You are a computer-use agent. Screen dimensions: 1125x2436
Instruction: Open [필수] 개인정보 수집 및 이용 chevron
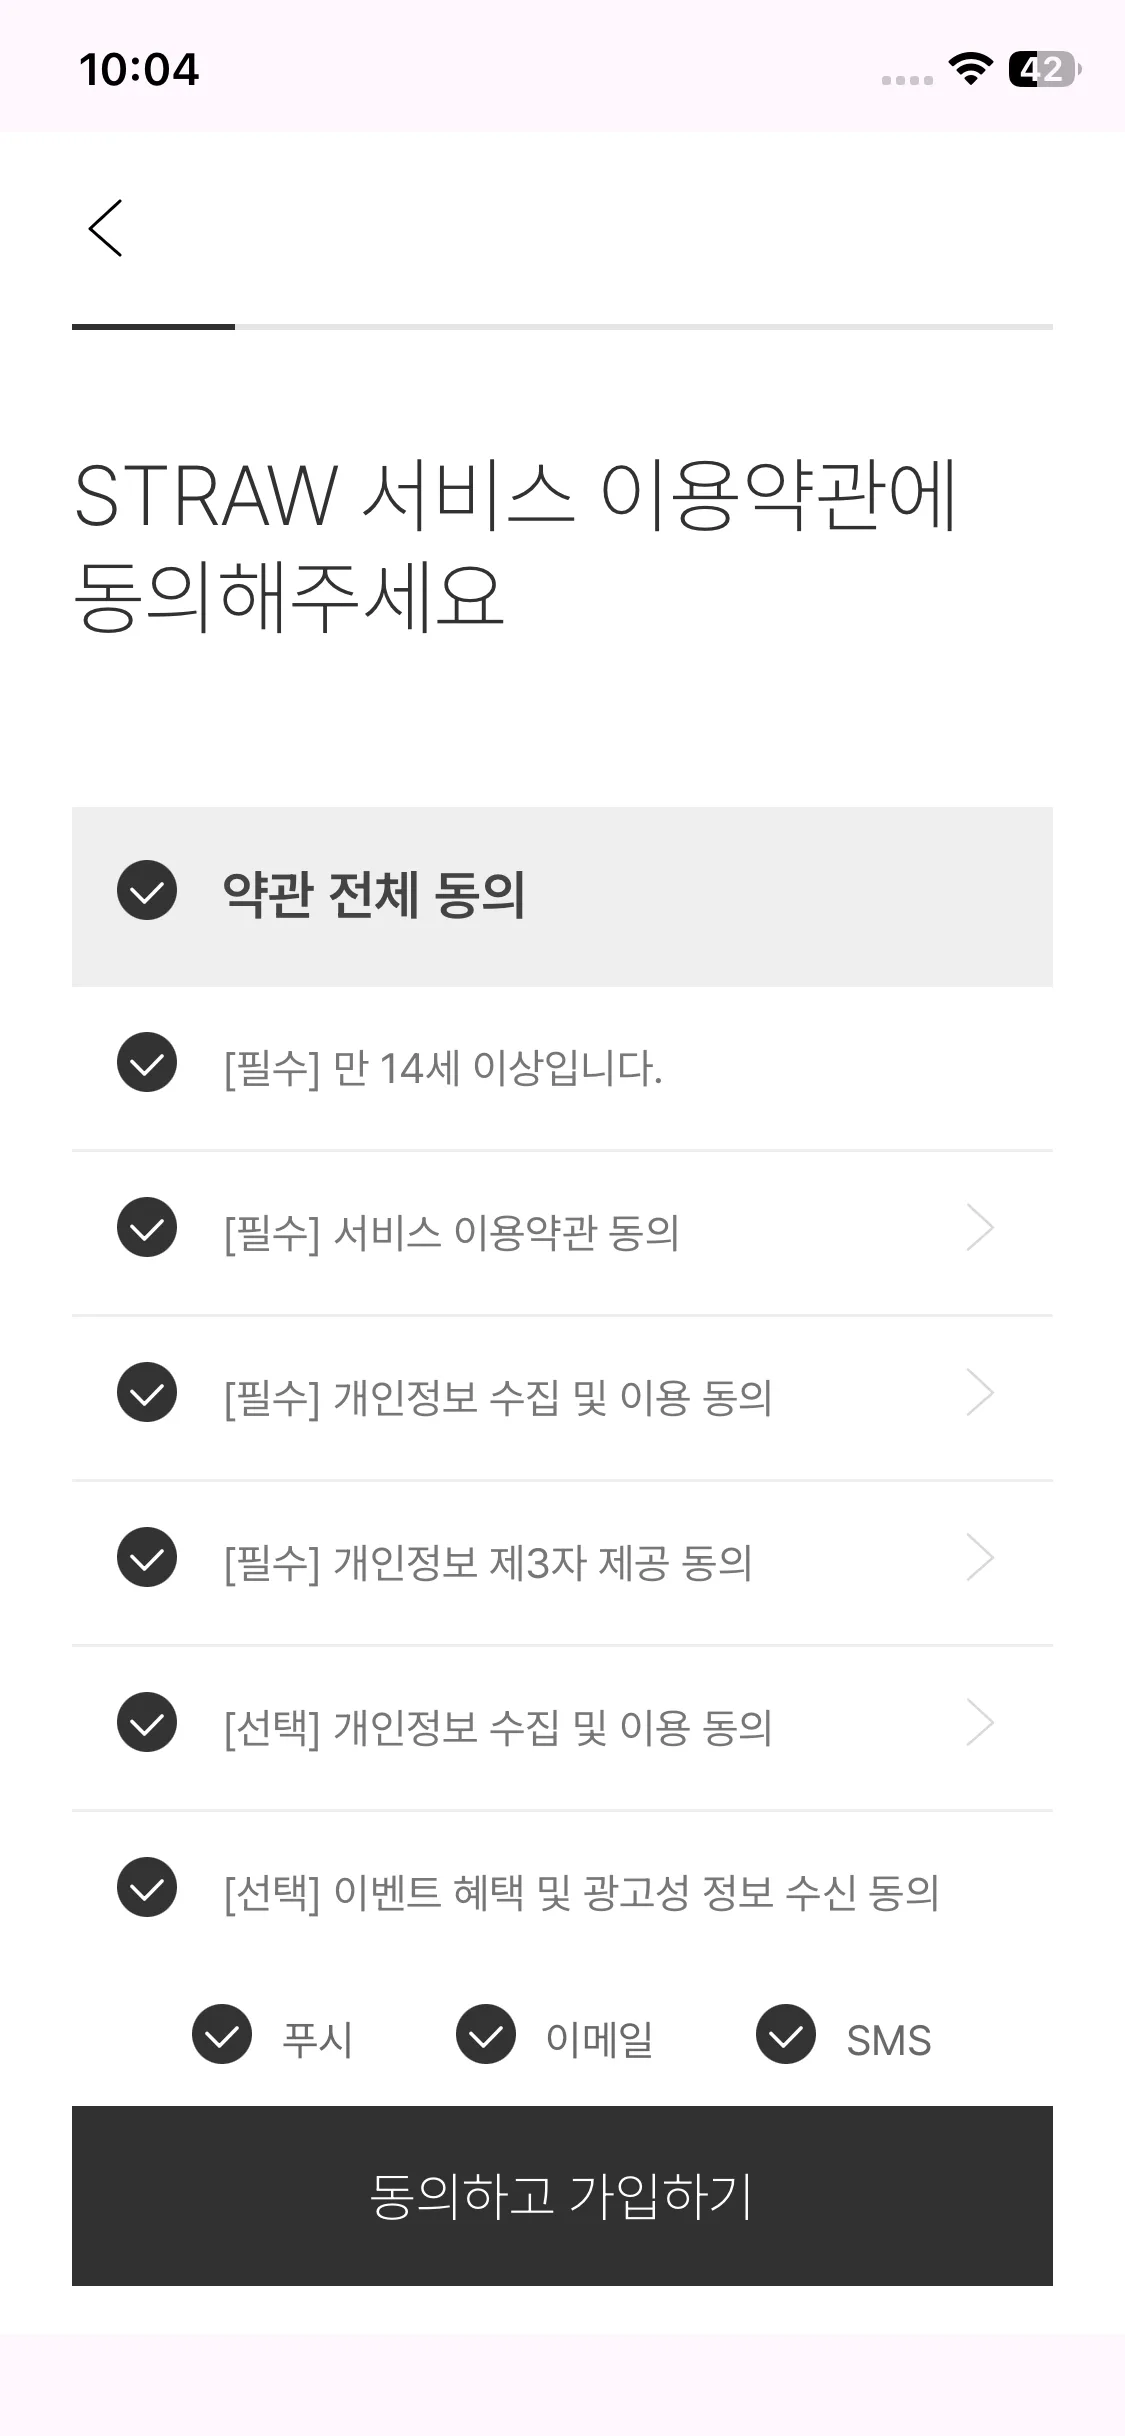pyautogui.click(x=980, y=1393)
